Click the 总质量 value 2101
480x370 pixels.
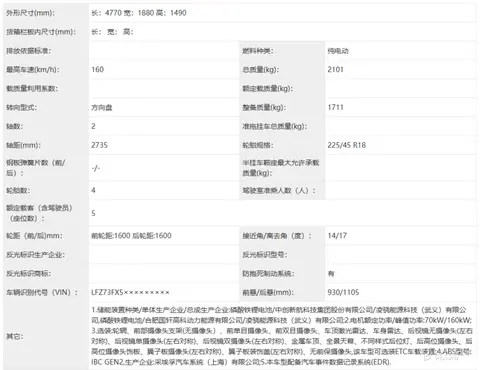click(335, 69)
